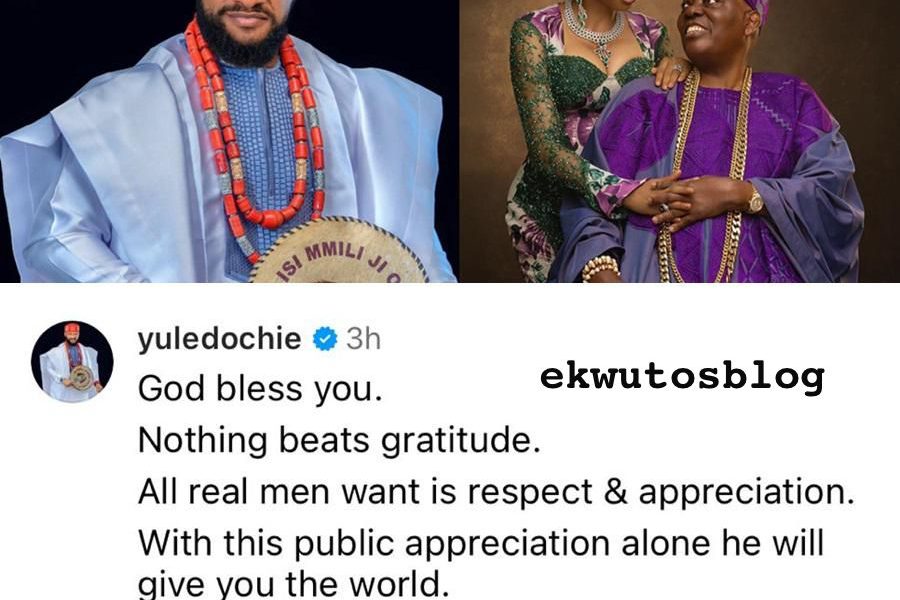Image resolution: width=900 pixels, height=600 pixels.
Task: Click the blue verified badge beside yuledochie
Action: (x=325, y=339)
